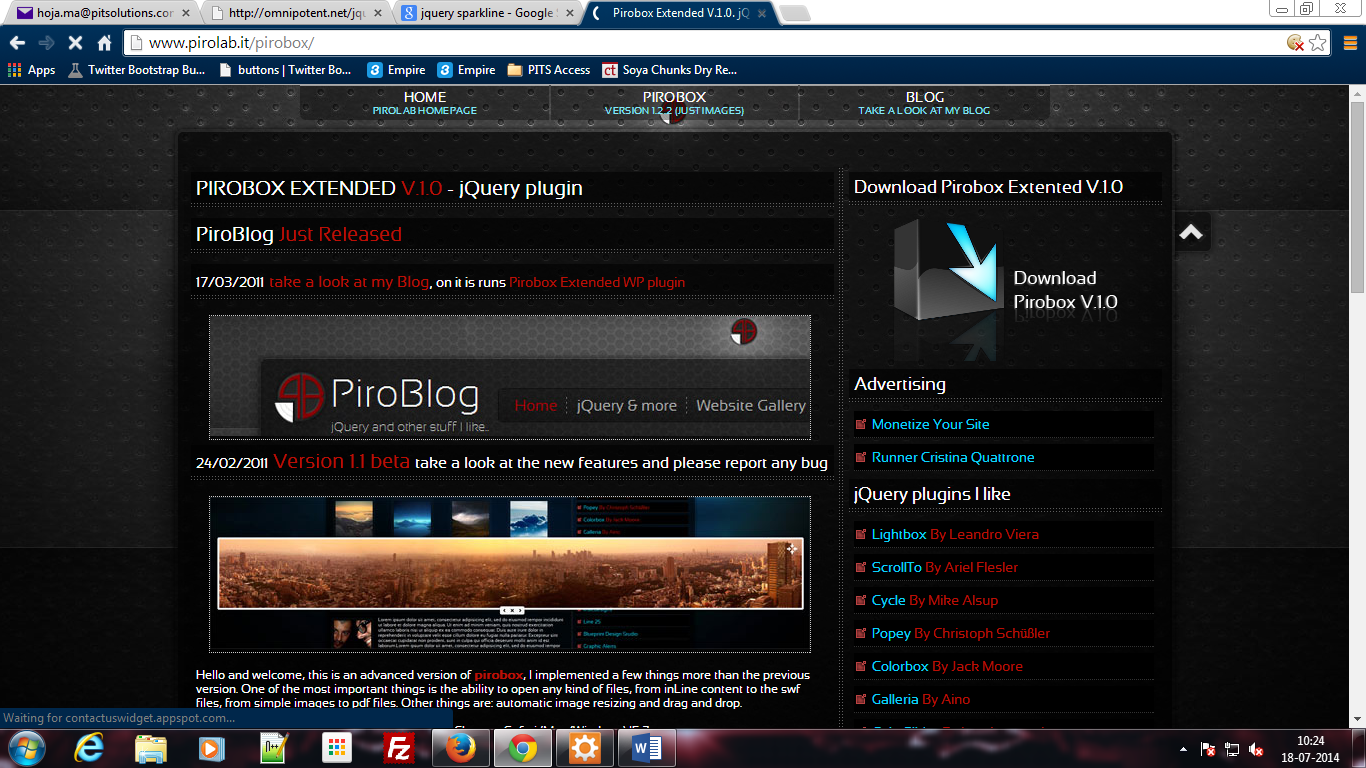
Task: Open the ScrollTo By Ariel Flesler link
Action: pyautogui.click(x=944, y=567)
